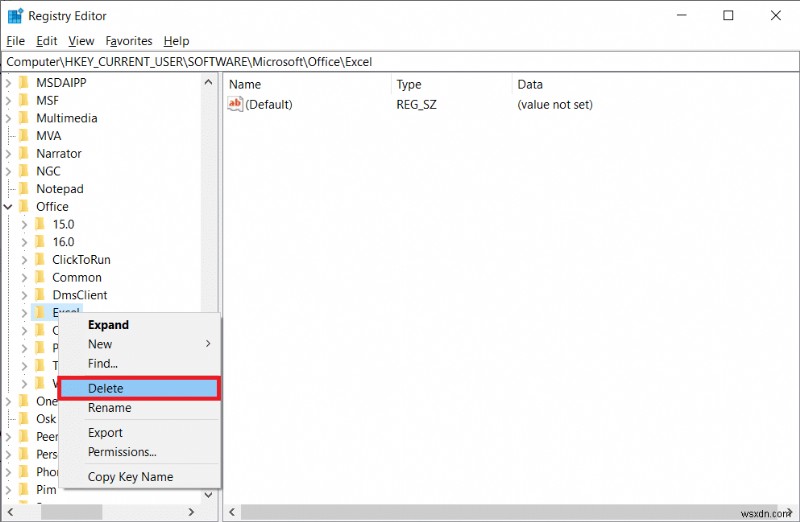Select the MVA folder icon

pyautogui.click(x=23, y=136)
